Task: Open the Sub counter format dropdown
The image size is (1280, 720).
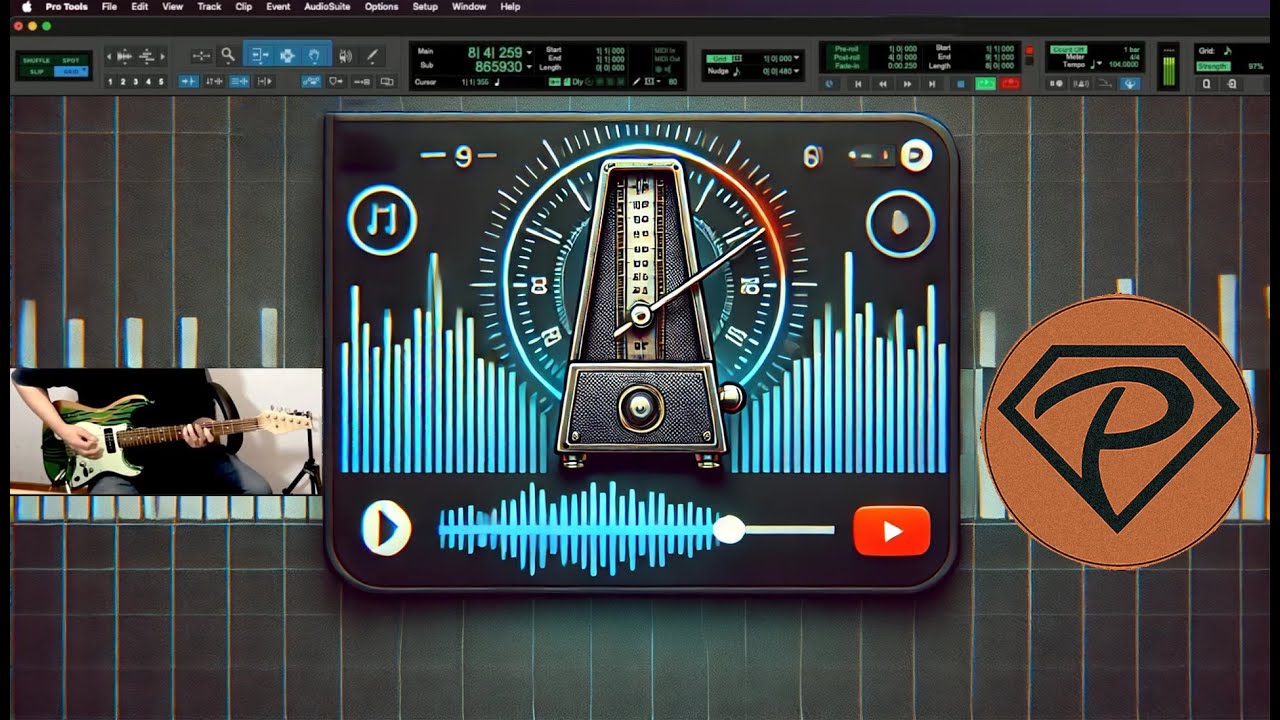Action: click(529, 66)
